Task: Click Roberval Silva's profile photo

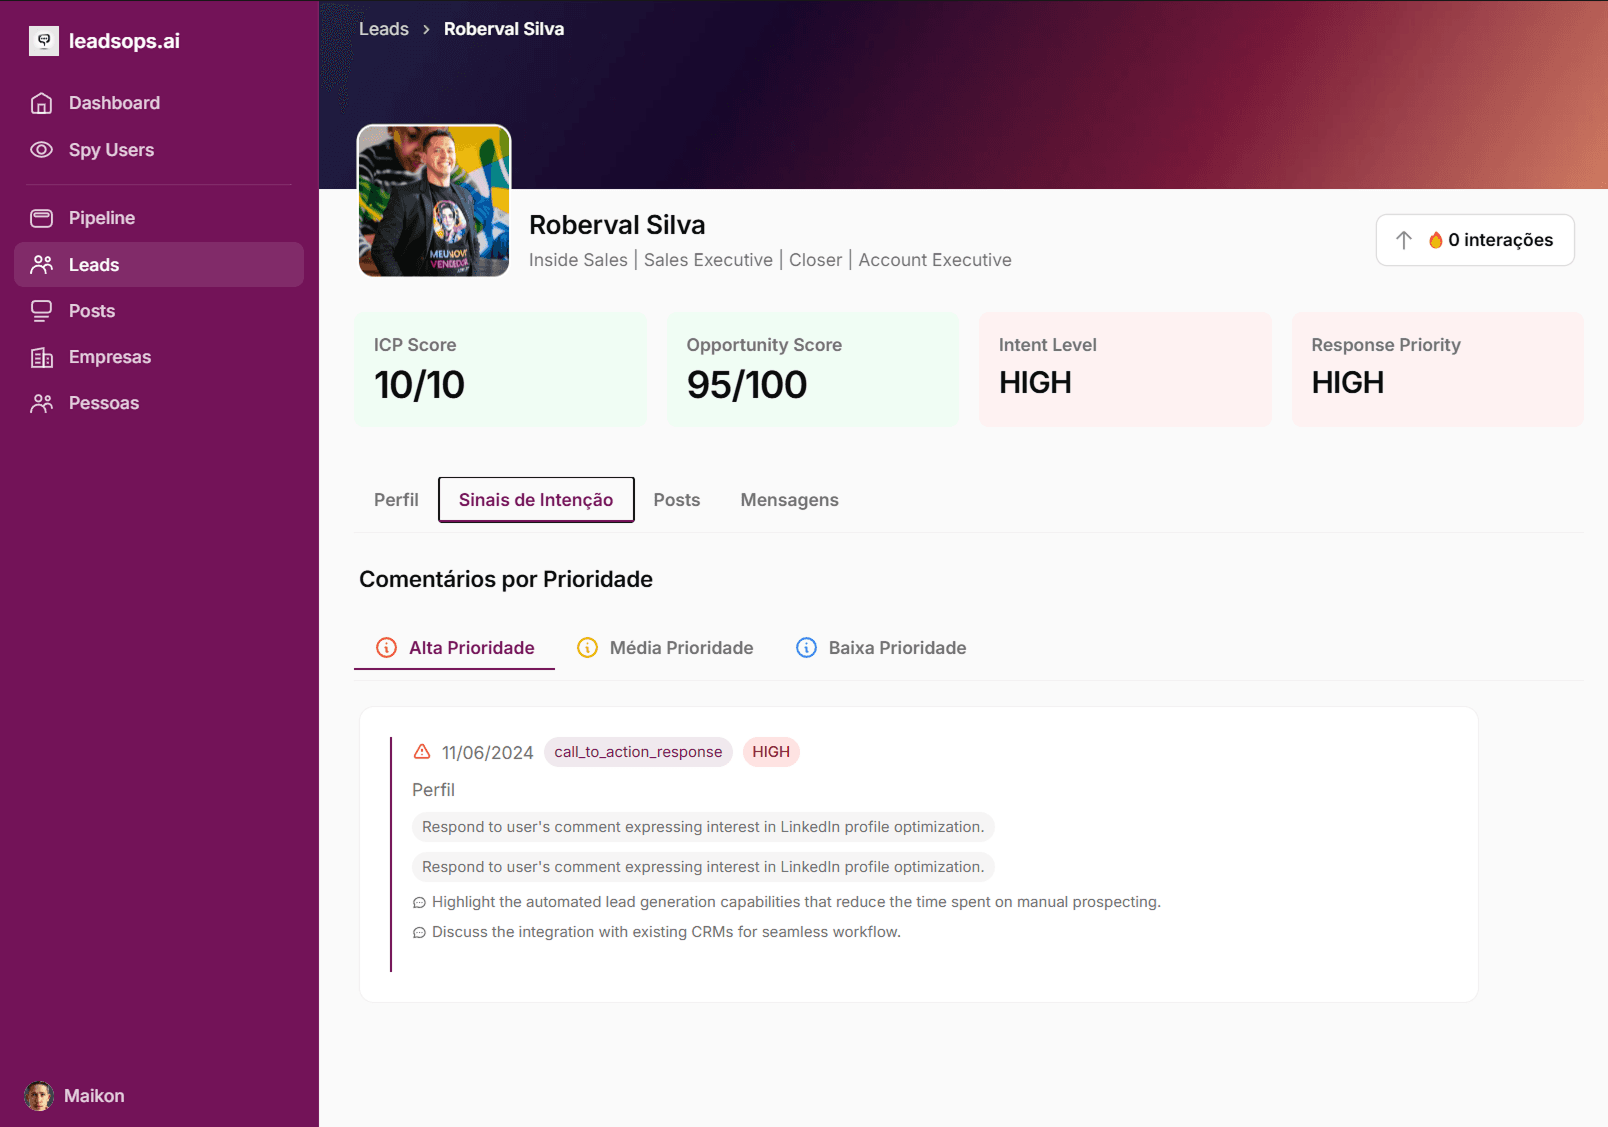Action: tap(434, 201)
